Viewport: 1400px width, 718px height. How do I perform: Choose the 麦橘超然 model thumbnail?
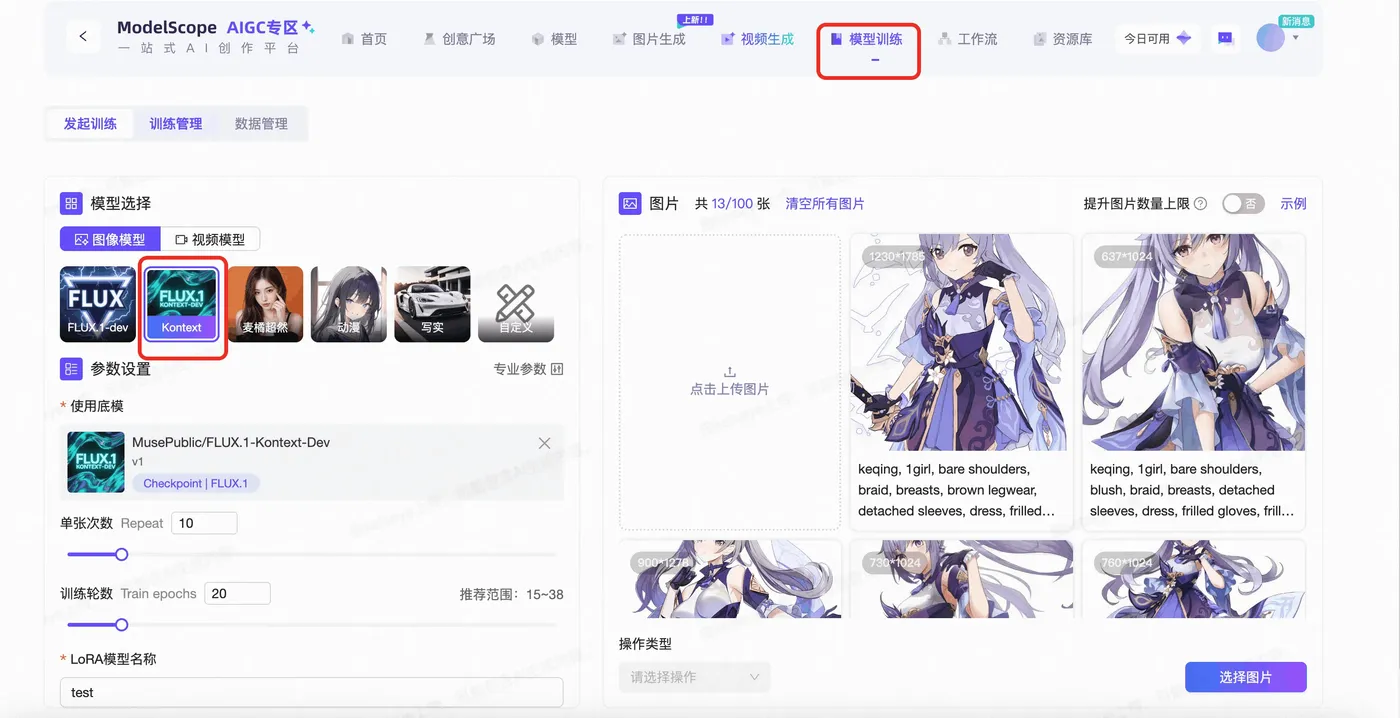tap(265, 304)
